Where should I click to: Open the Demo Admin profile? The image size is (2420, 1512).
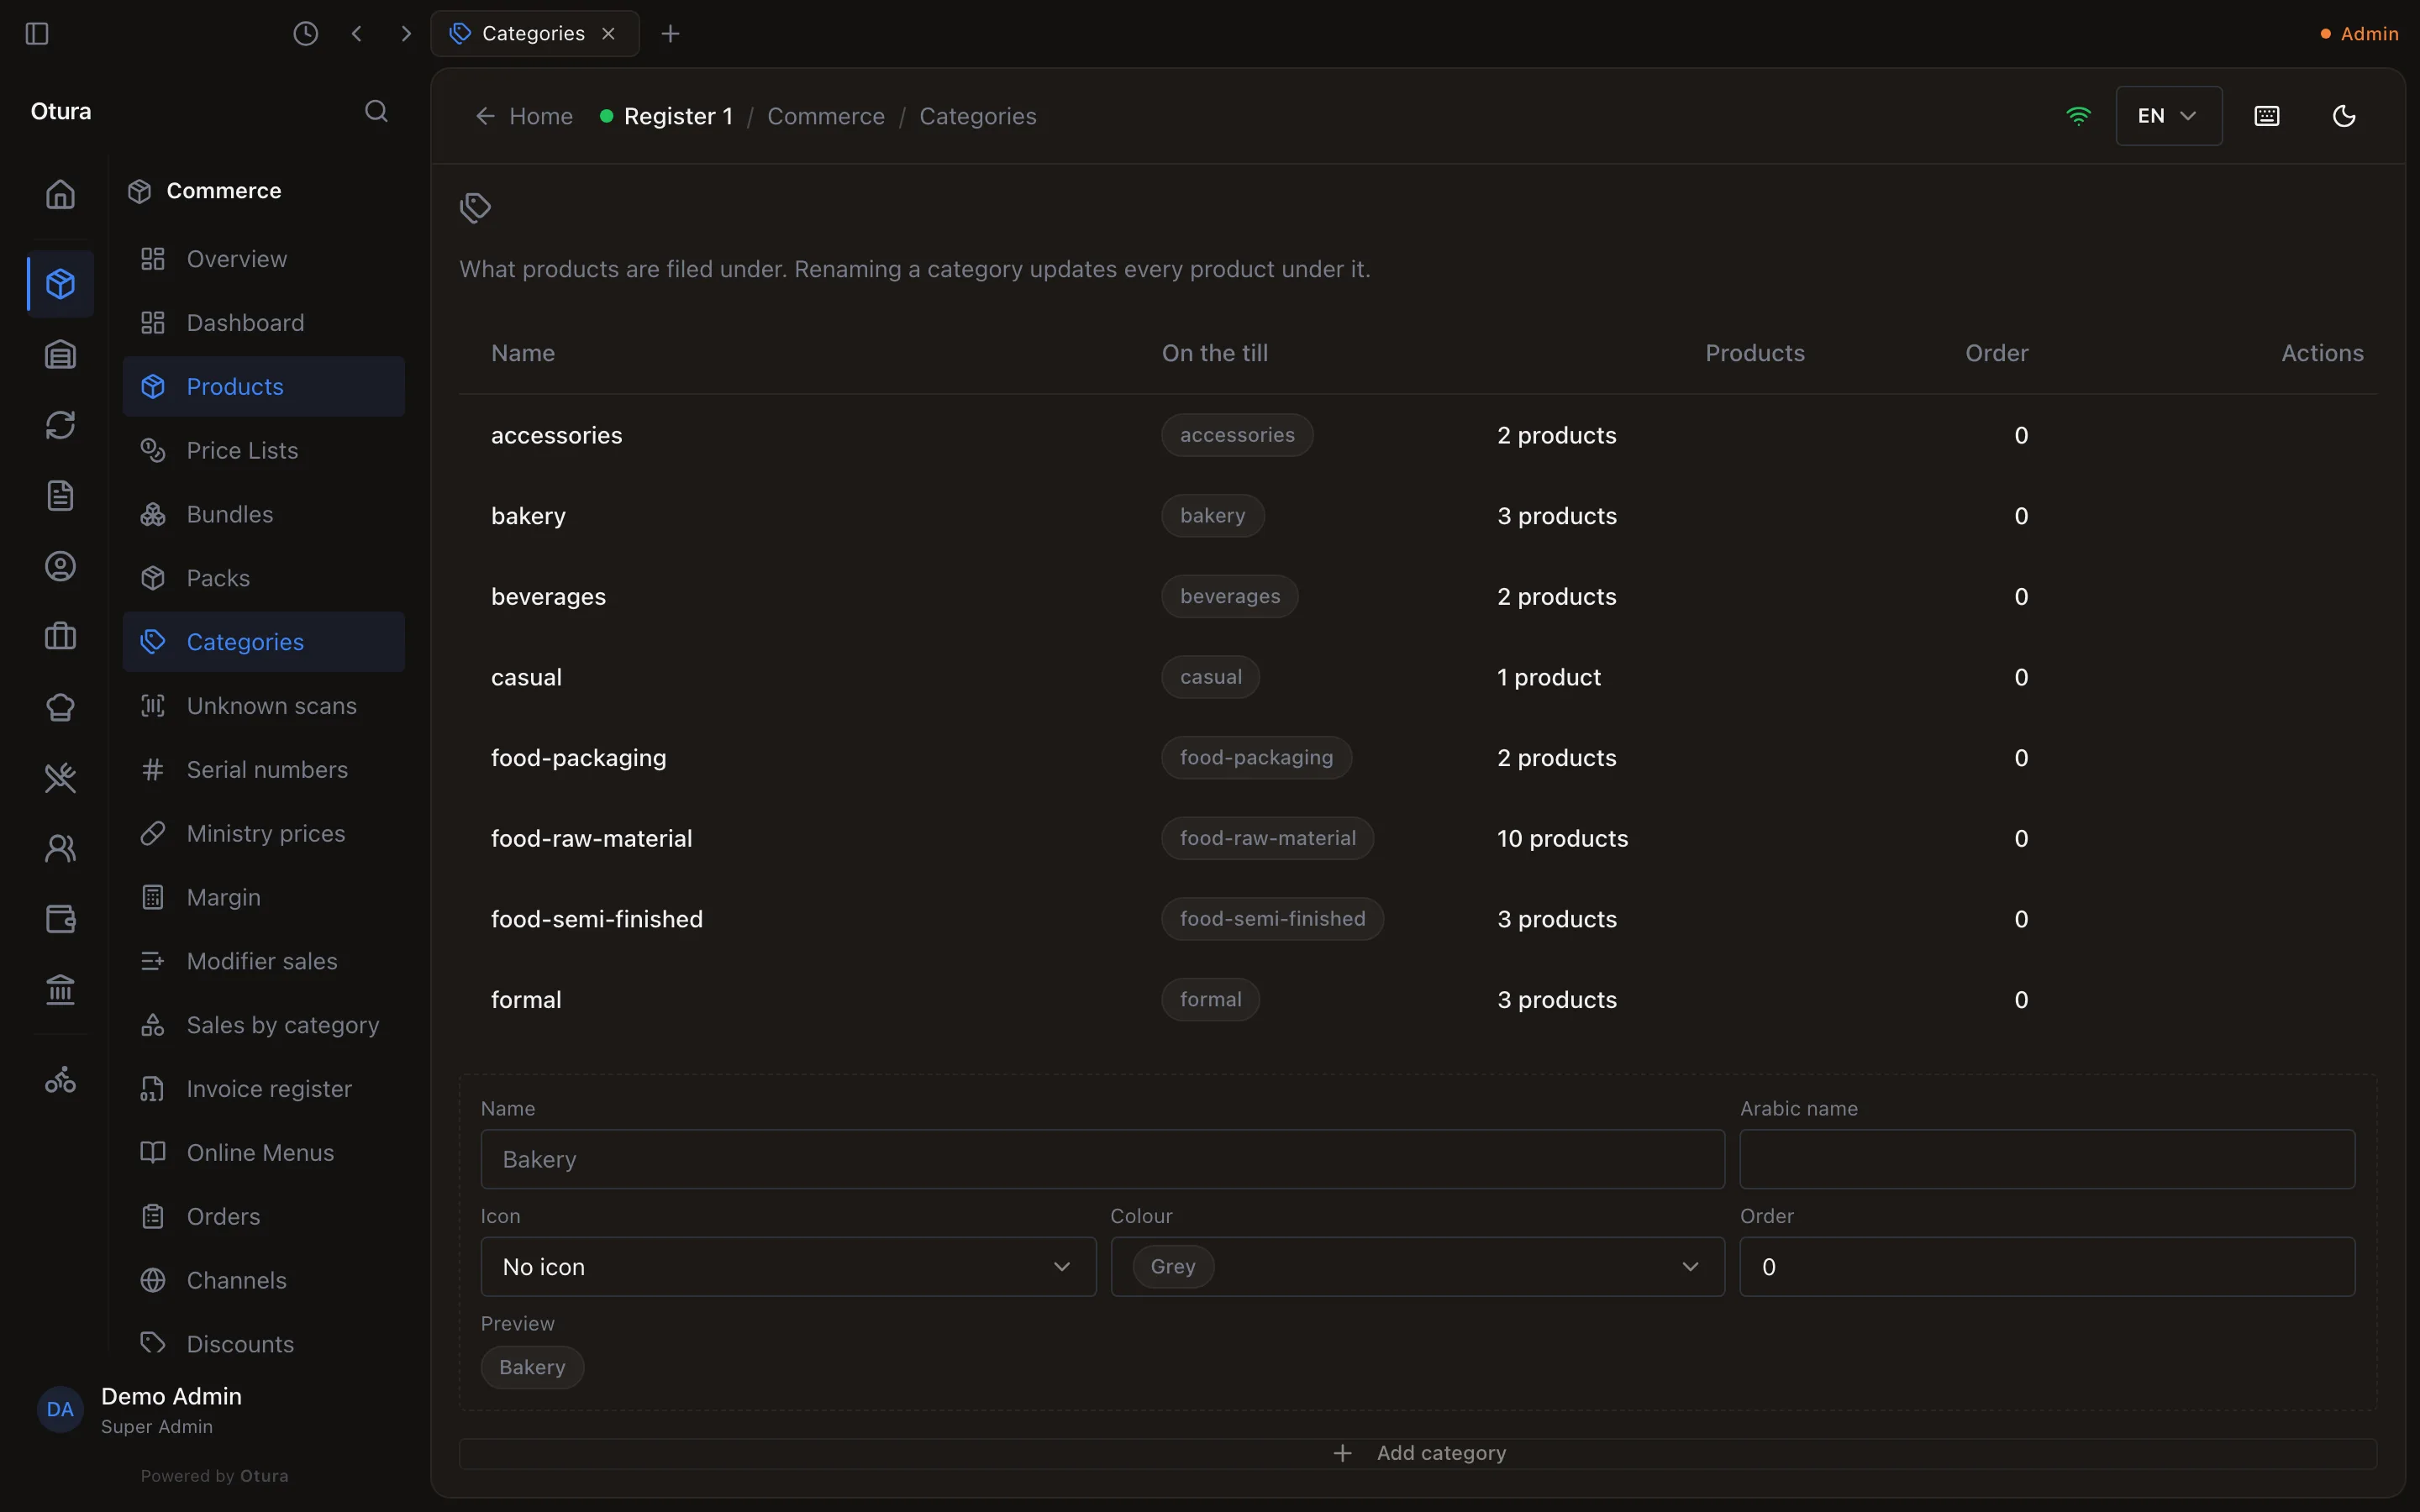pyautogui.click(x=140, y=1410)
